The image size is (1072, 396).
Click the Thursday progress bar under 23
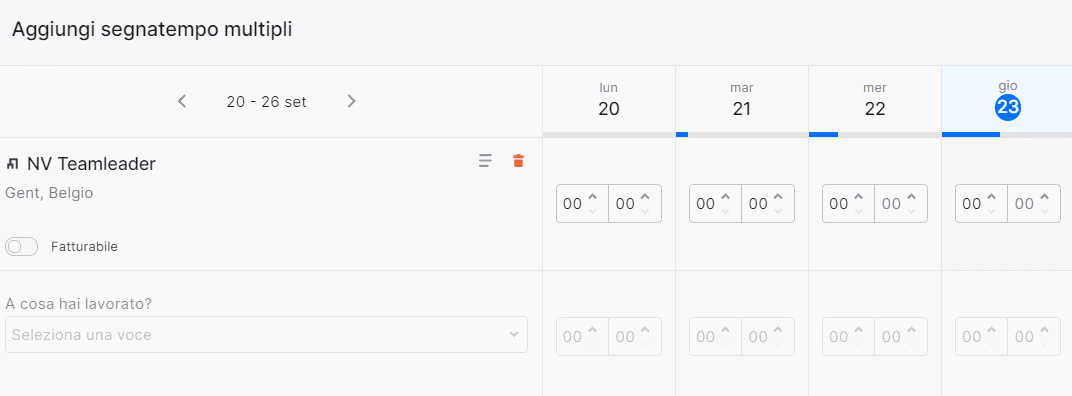(x=1007, y=135)
